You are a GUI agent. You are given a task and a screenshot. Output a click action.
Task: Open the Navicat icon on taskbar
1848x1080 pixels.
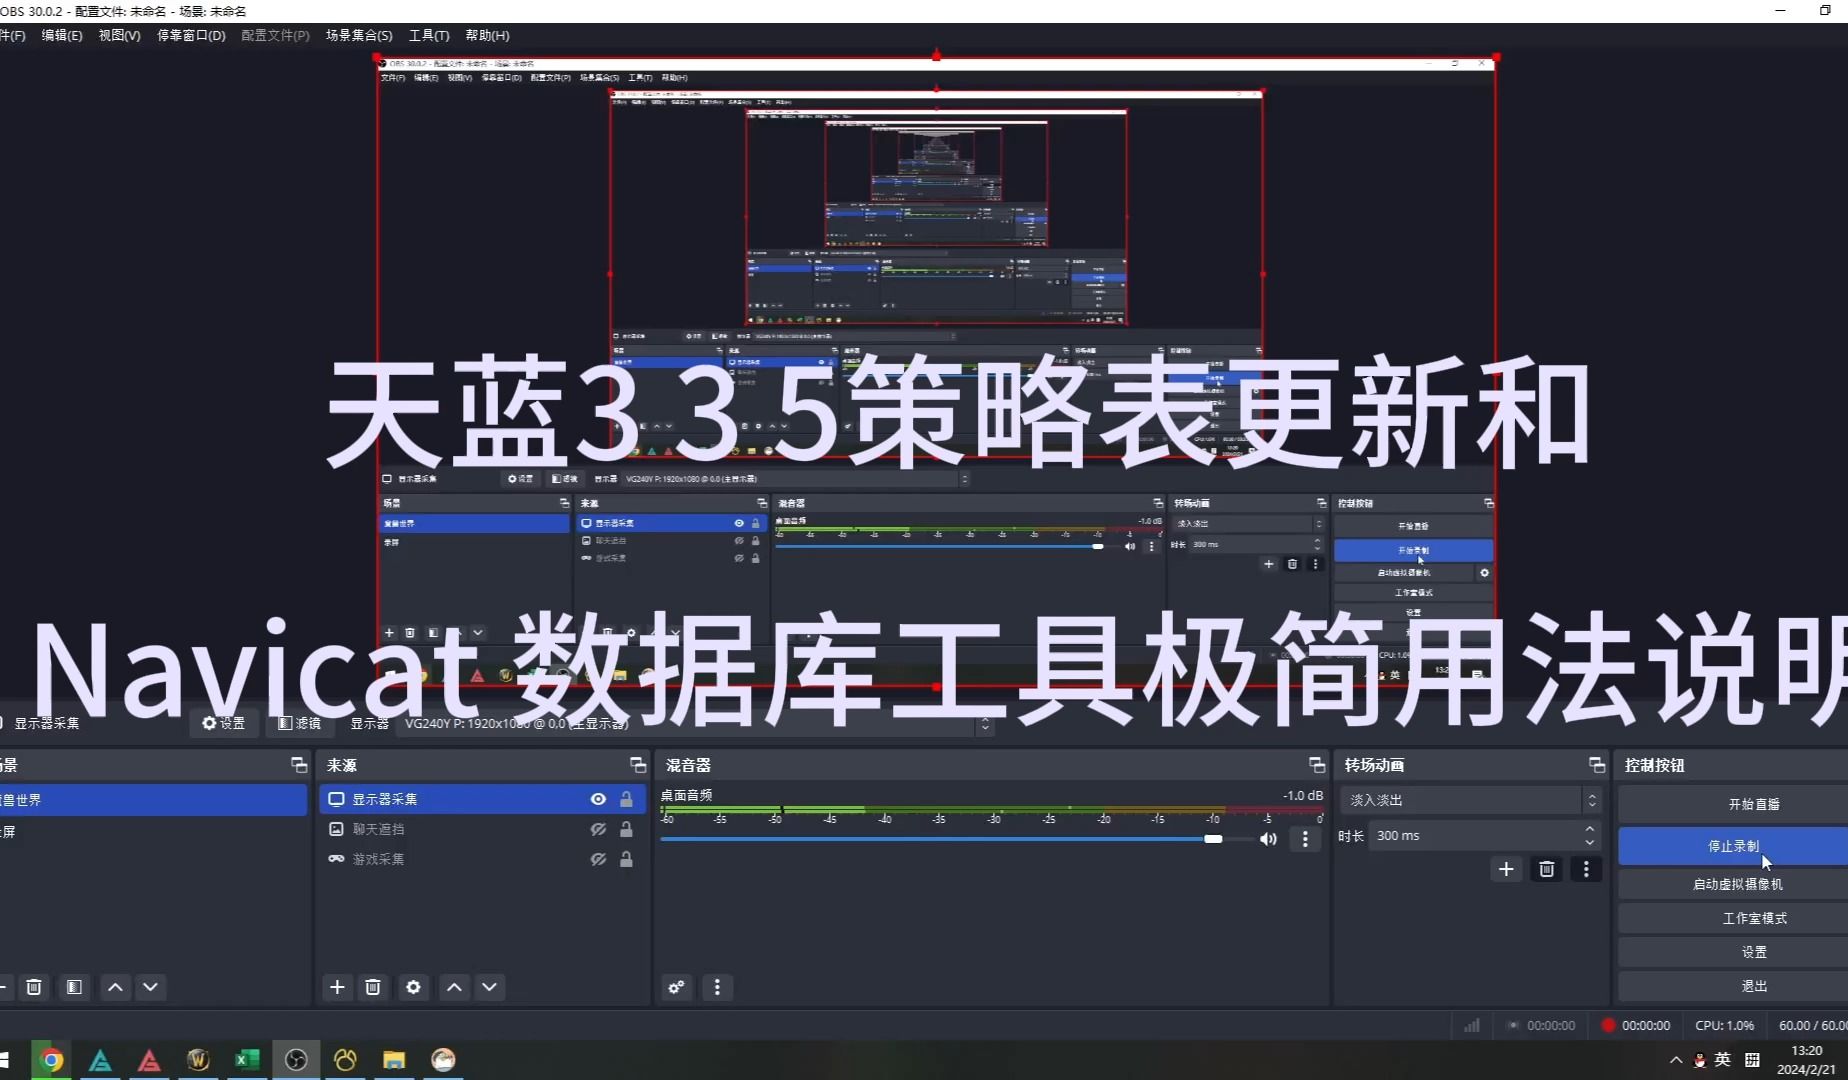coord(345,1059)
